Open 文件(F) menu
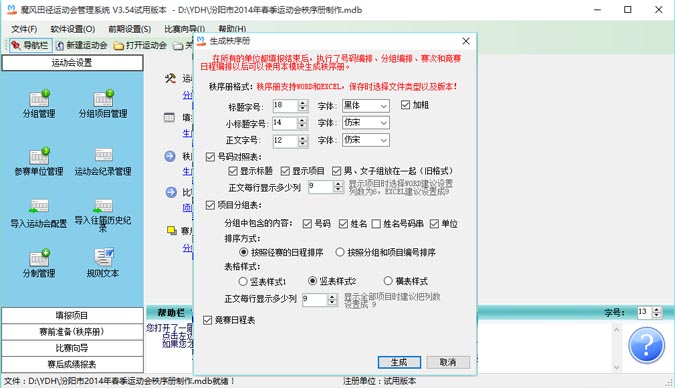675x388 pixels. pos(24,29)
